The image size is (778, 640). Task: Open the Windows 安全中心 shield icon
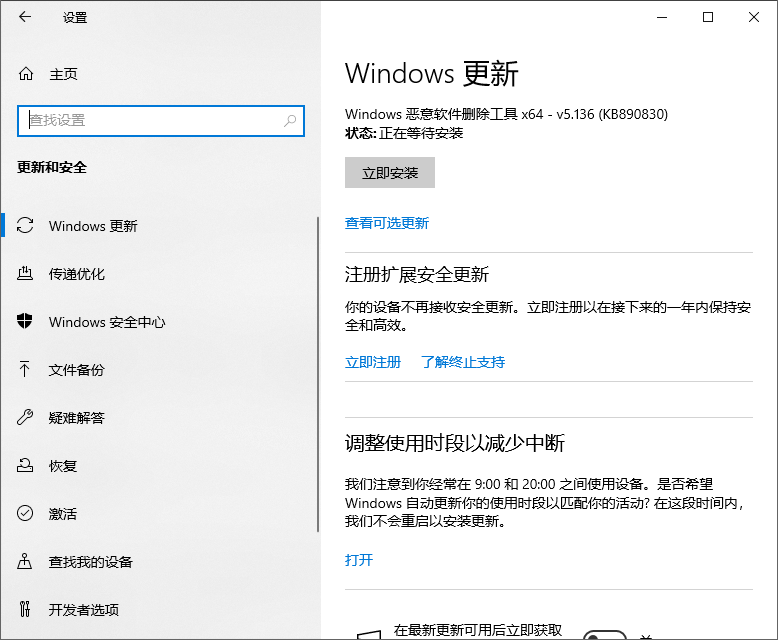click(x=25, y=321)
